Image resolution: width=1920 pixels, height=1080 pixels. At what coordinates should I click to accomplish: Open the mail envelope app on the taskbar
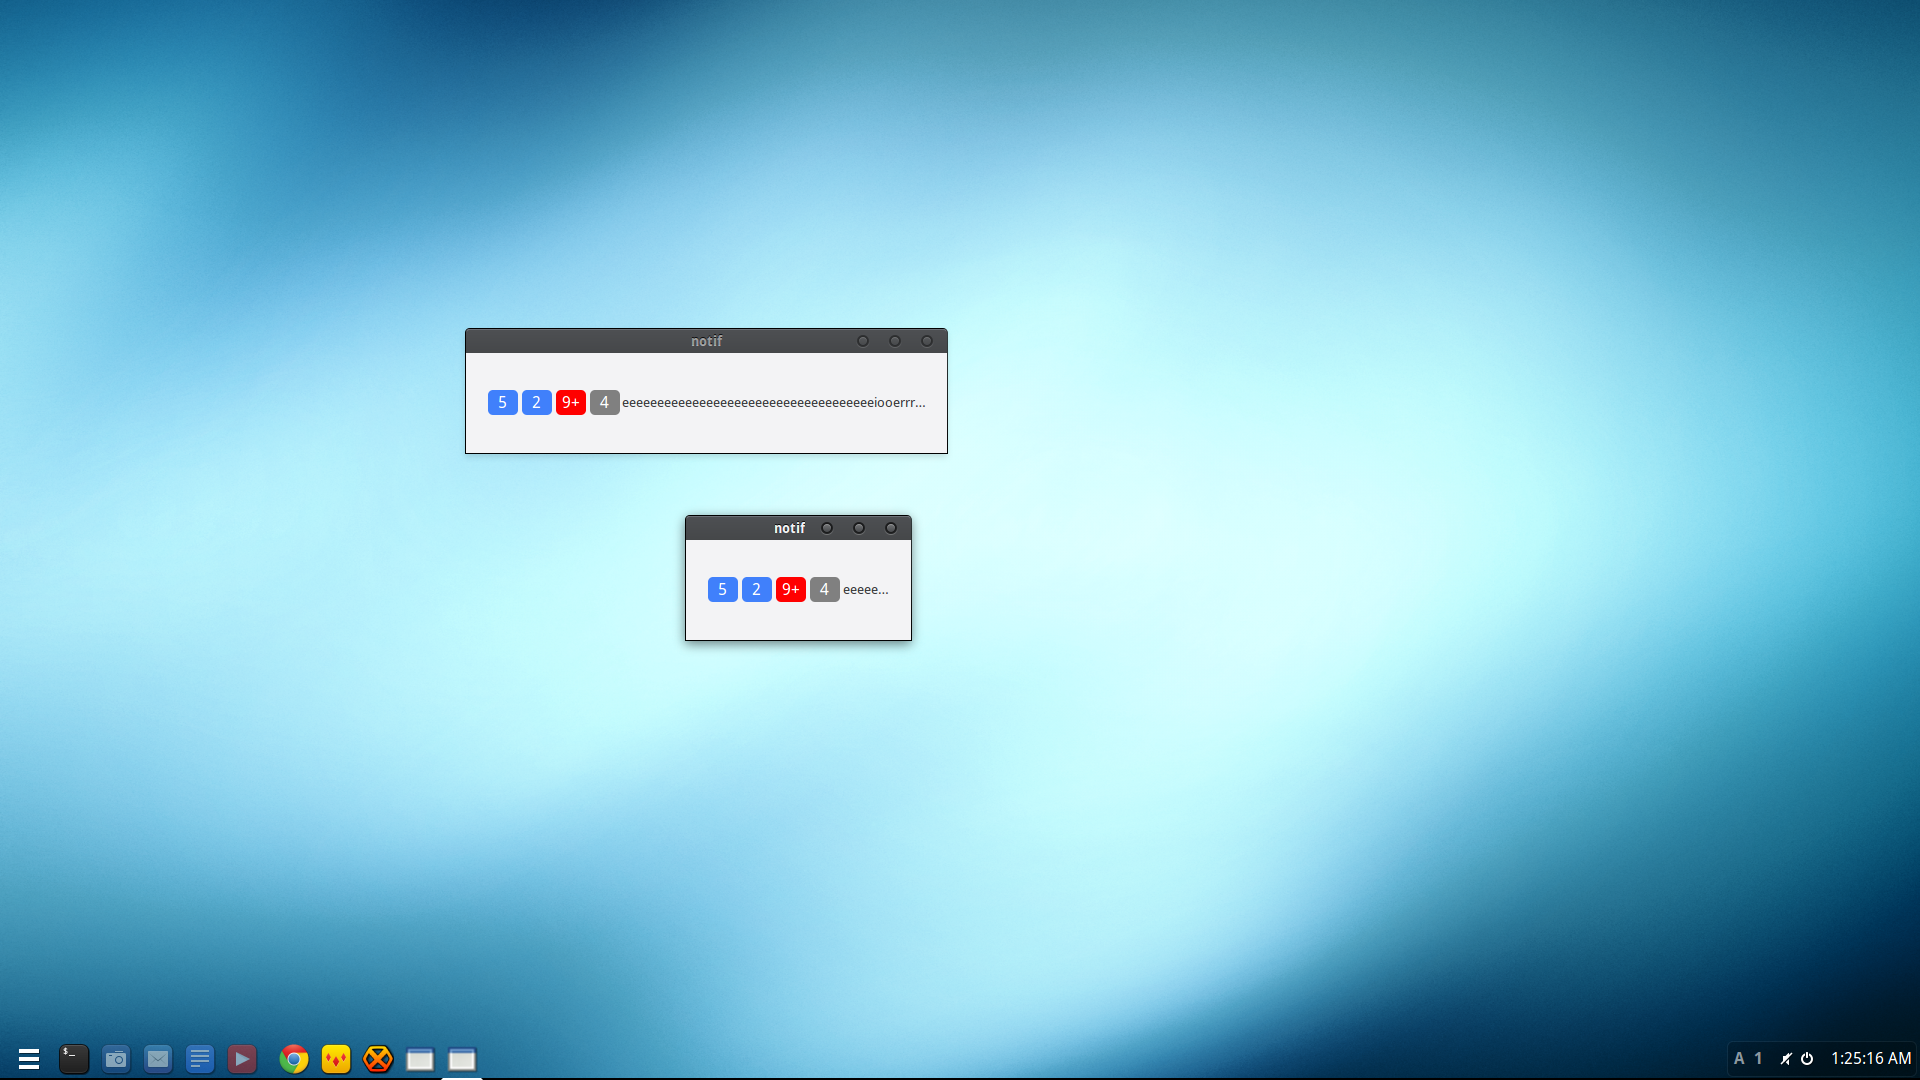pyautogui.click(x=158, y=1059)
